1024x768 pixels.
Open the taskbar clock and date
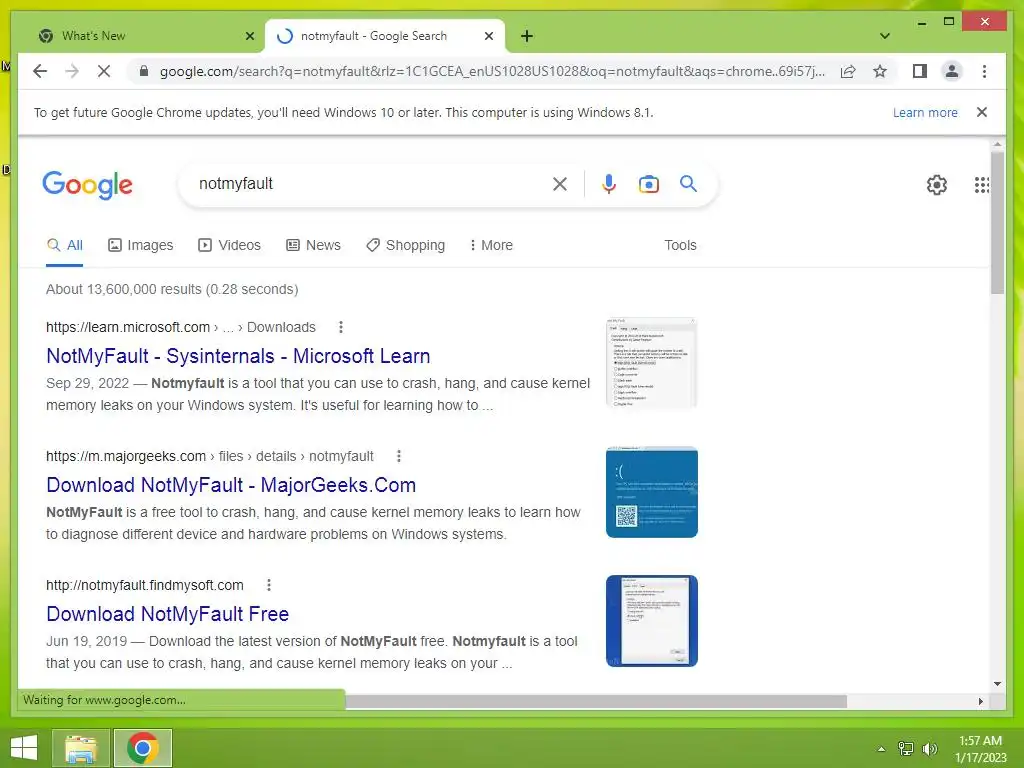point(980,749)
